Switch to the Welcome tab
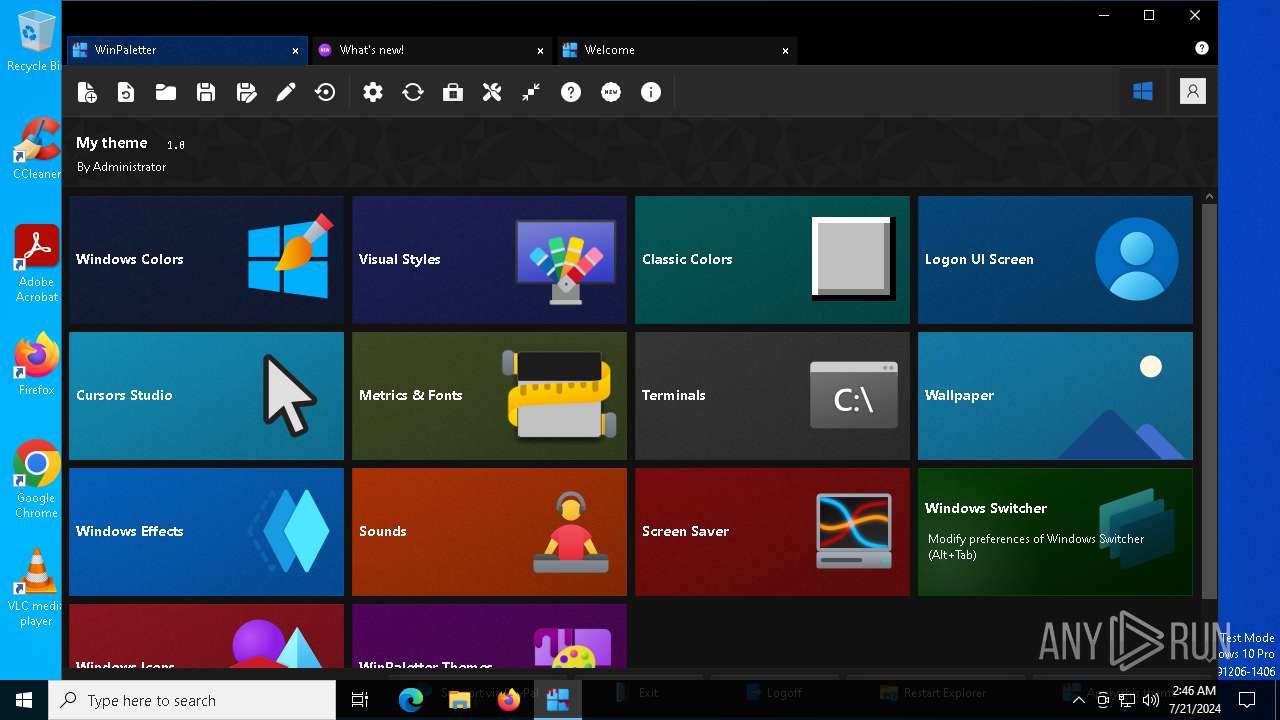This screenshot has width=1280, height=720. click(676, 50)
